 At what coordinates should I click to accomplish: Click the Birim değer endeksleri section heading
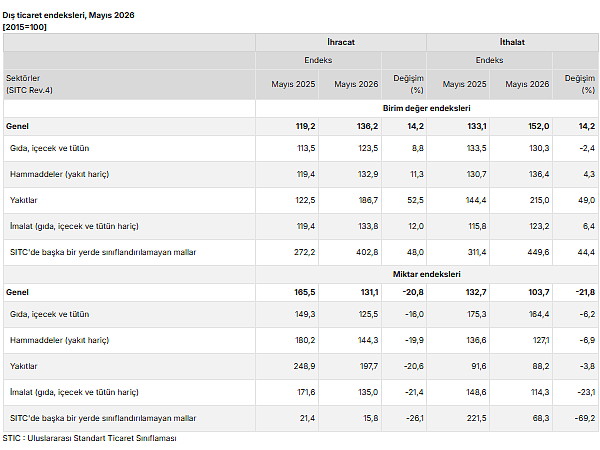(x=426, y=108)
